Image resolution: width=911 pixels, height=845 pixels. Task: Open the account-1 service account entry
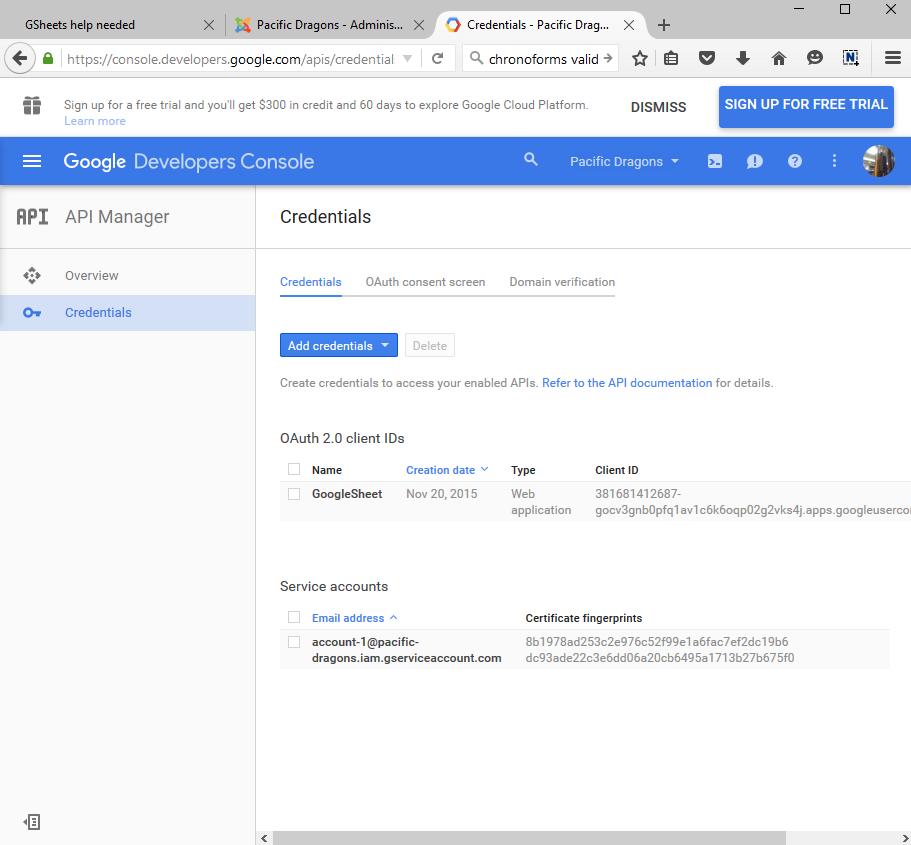pyautogui.click(x=406, y=650)
